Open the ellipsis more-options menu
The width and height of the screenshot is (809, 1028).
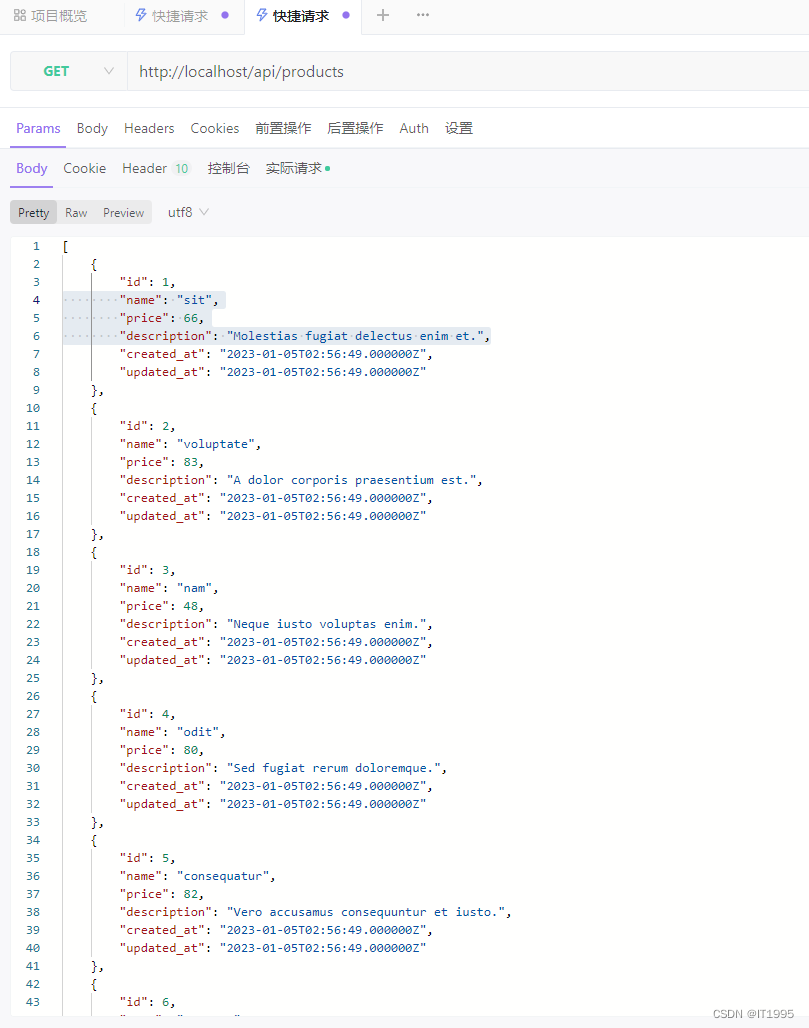coord(422,15)
